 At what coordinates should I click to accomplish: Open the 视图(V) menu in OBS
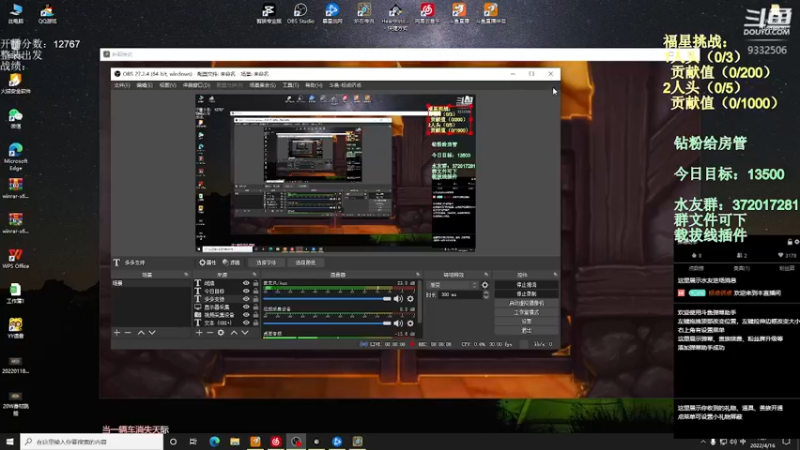pos(167,85)
